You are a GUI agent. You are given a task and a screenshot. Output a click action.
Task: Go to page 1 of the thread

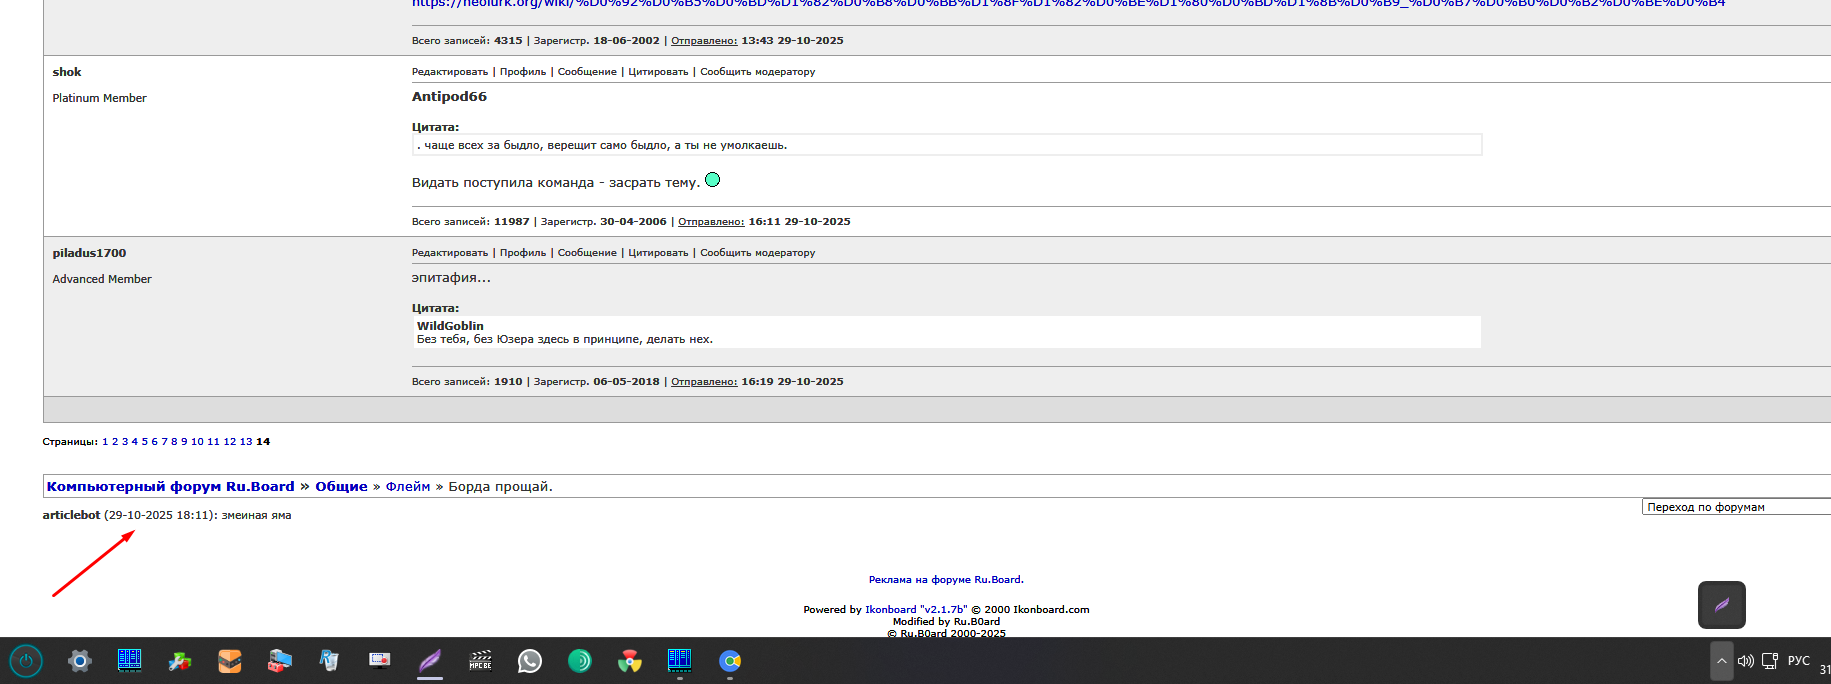pyautogui.click(x=105, y=442)
